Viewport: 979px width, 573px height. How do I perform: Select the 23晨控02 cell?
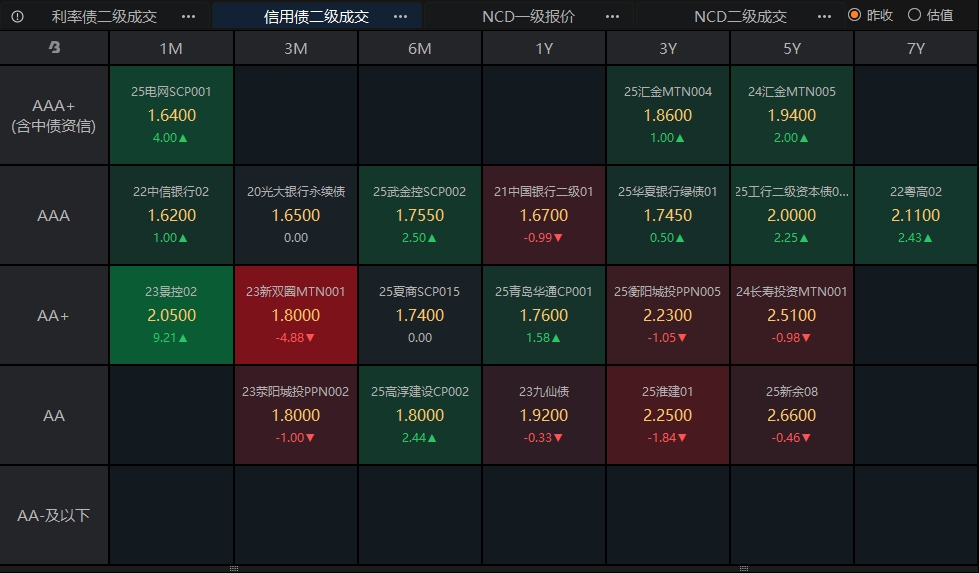coord(171,315)
